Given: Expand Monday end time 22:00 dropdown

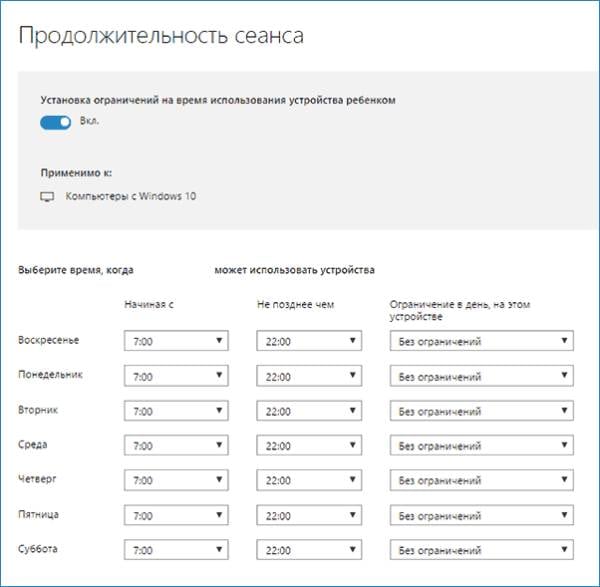Looking at the screenshot, I should [x=309, y=377].
